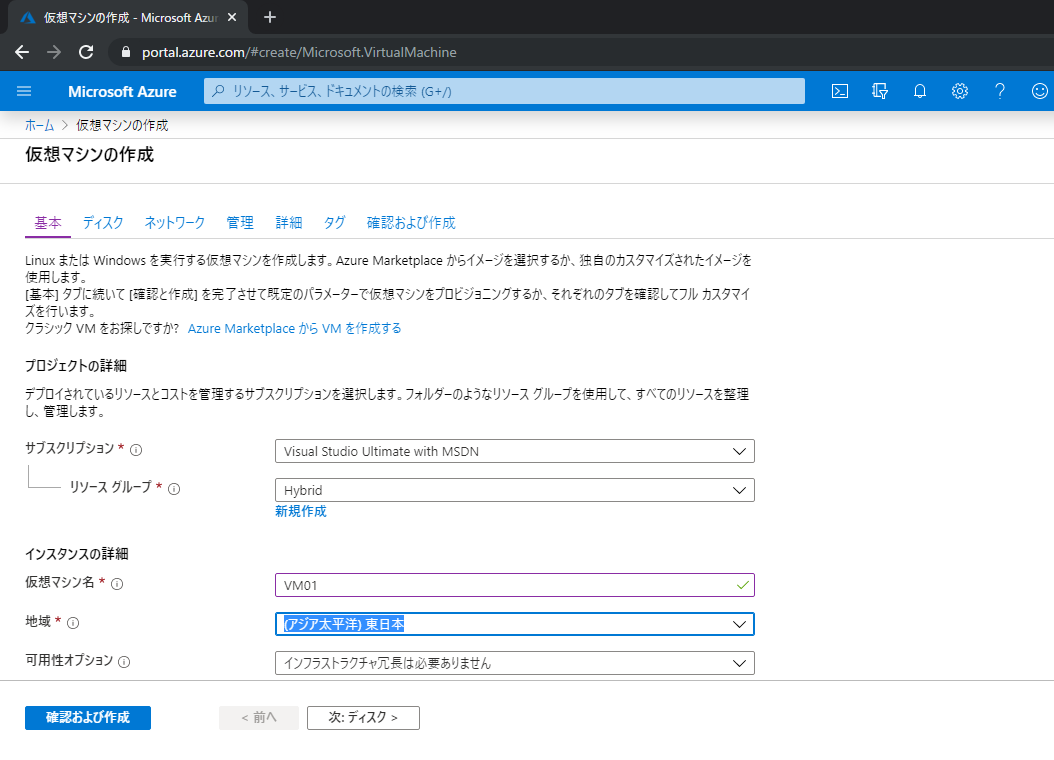Go to ホーム in the breadcrumb
1054x760 pixels.
(x=39, y=126)
